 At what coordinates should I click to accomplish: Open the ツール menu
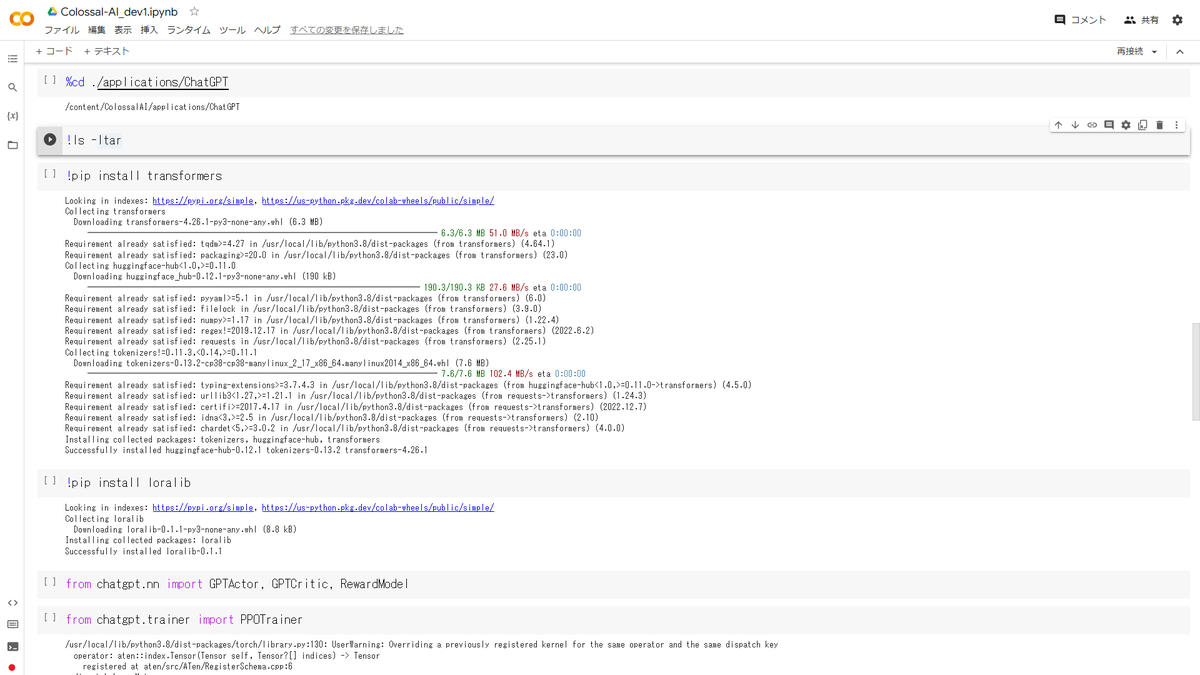pyautogui.click(x=232, y=30)
